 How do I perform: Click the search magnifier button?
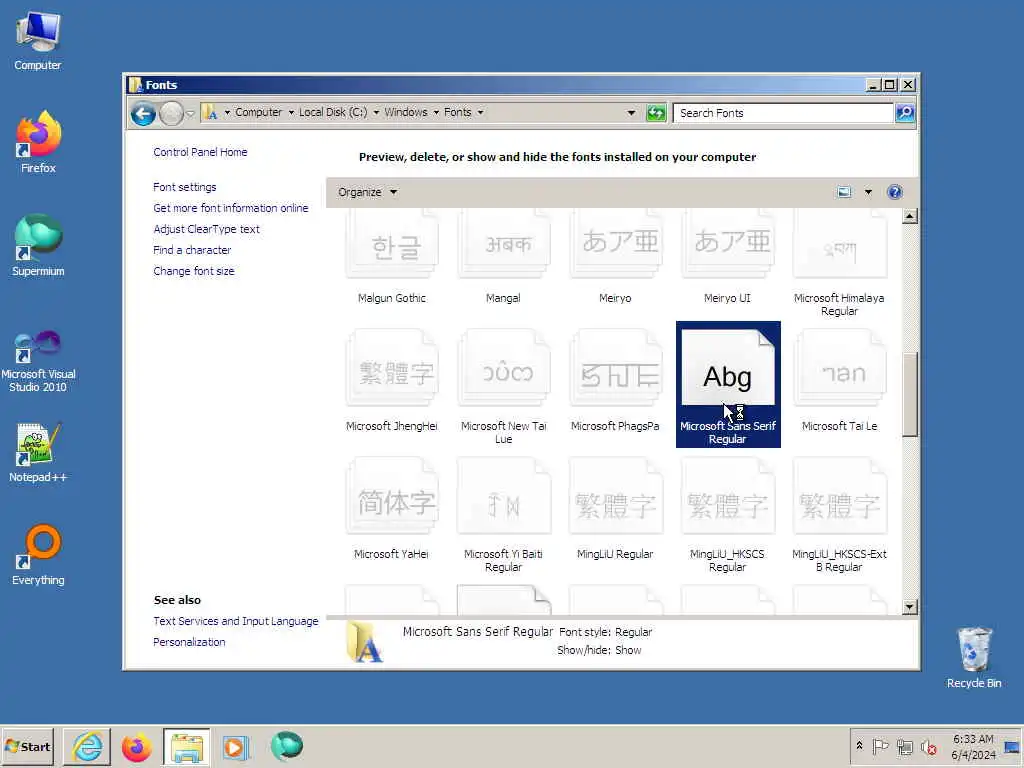[904, 113]
